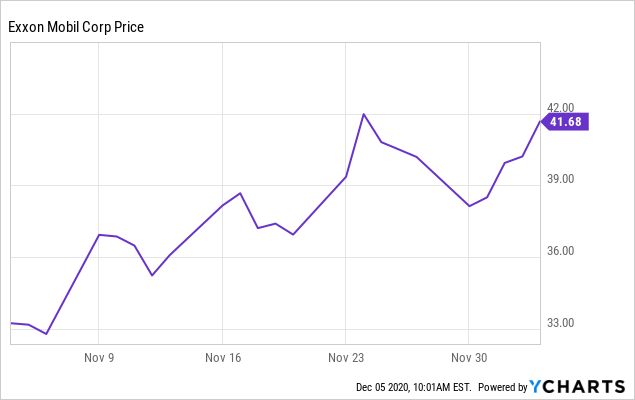
Task: Click the purple 41.68 price tag
Action: coord(566,122)
